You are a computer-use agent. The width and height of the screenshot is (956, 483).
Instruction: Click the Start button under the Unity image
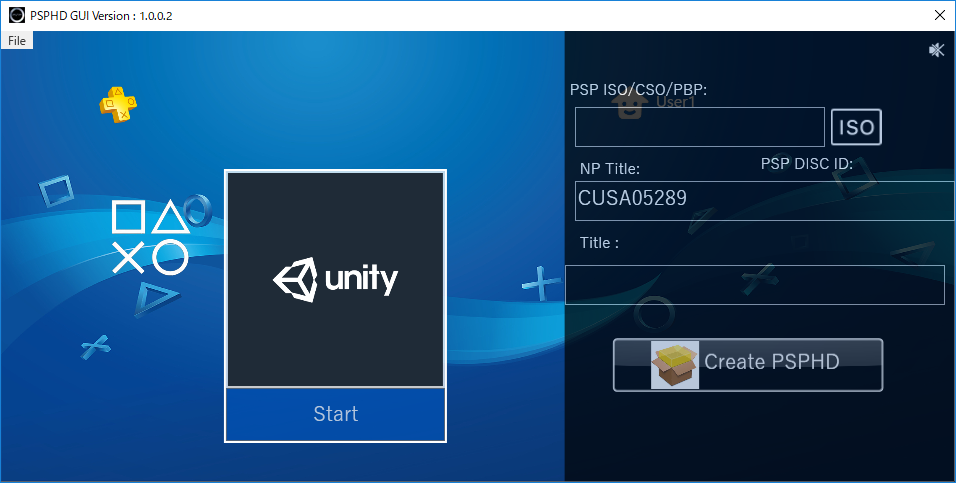pos(335,414)
